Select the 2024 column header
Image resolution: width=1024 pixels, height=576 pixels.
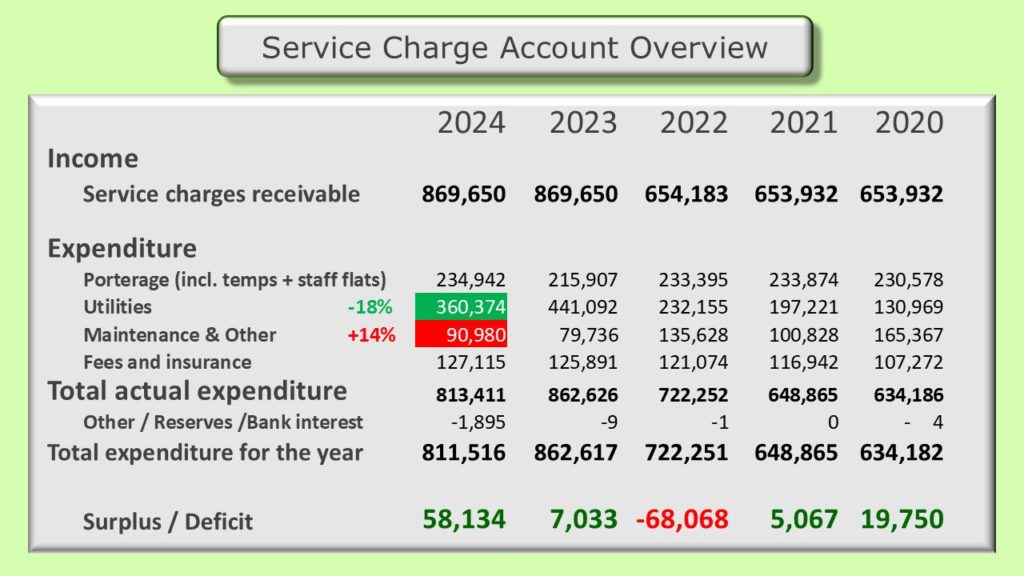pyautogui.click(x=471, y=123)
